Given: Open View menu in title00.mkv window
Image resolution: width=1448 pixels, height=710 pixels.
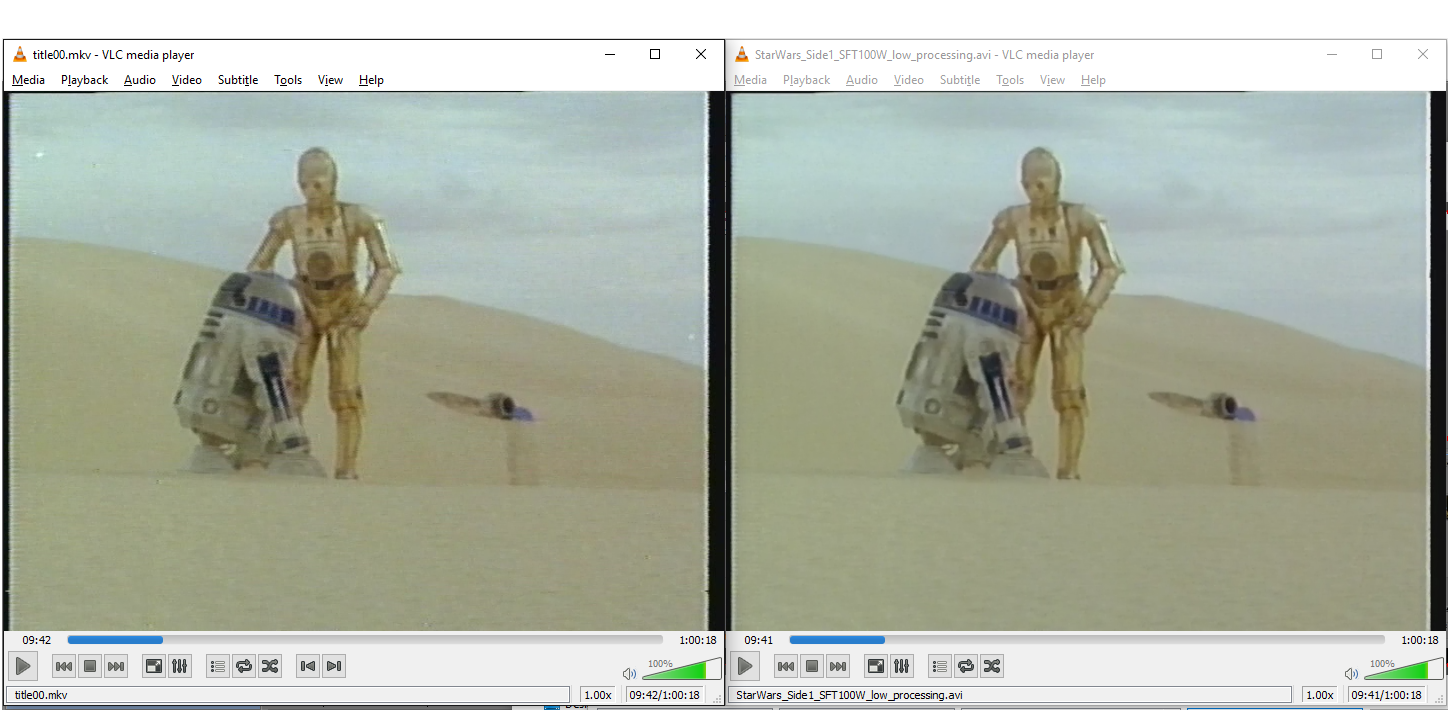Looking at the screenshot, I should (330, 80).
